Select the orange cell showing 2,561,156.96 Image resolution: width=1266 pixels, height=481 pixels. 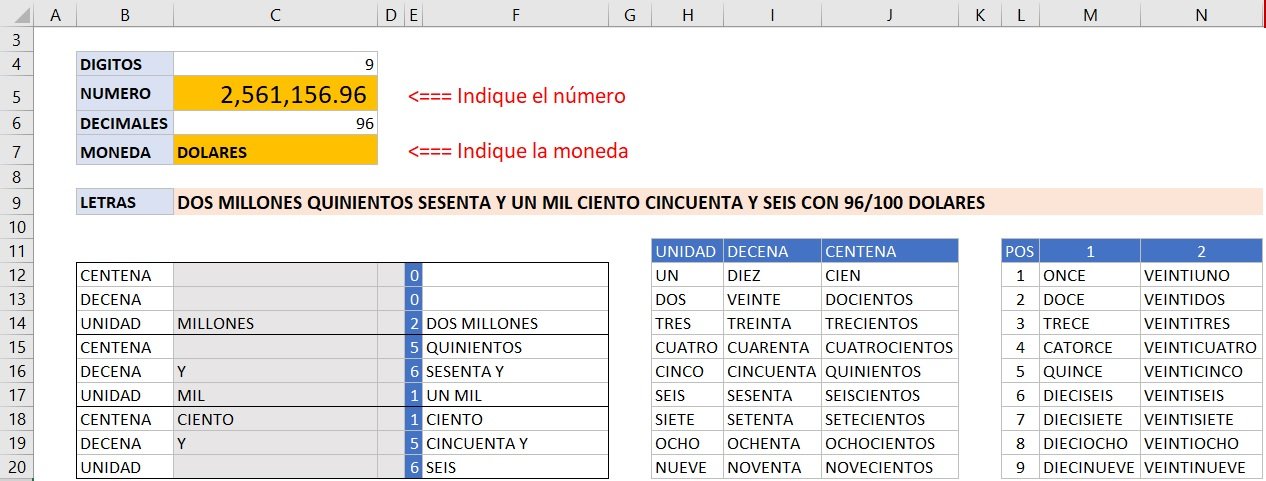click(276, 94)
